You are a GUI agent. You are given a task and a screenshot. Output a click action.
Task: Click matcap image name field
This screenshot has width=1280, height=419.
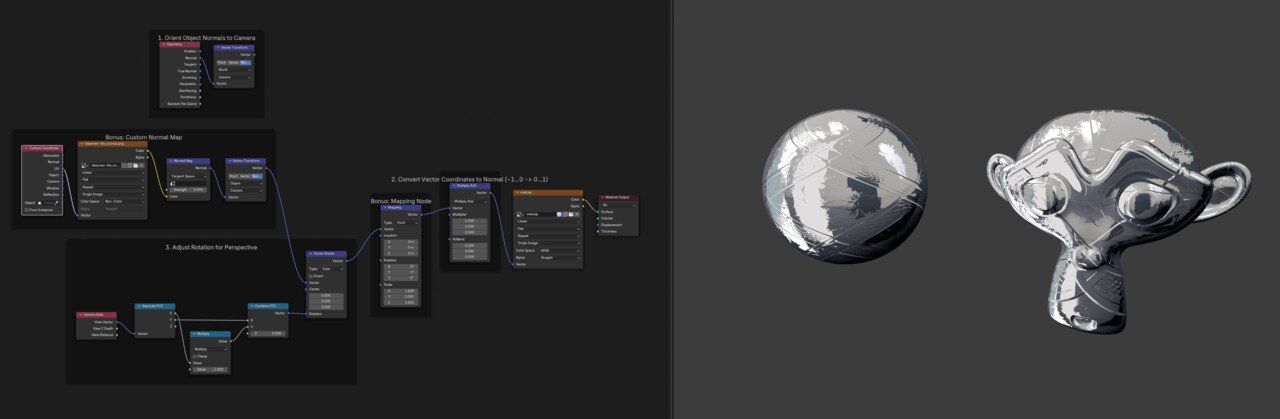tap(540, 214)
